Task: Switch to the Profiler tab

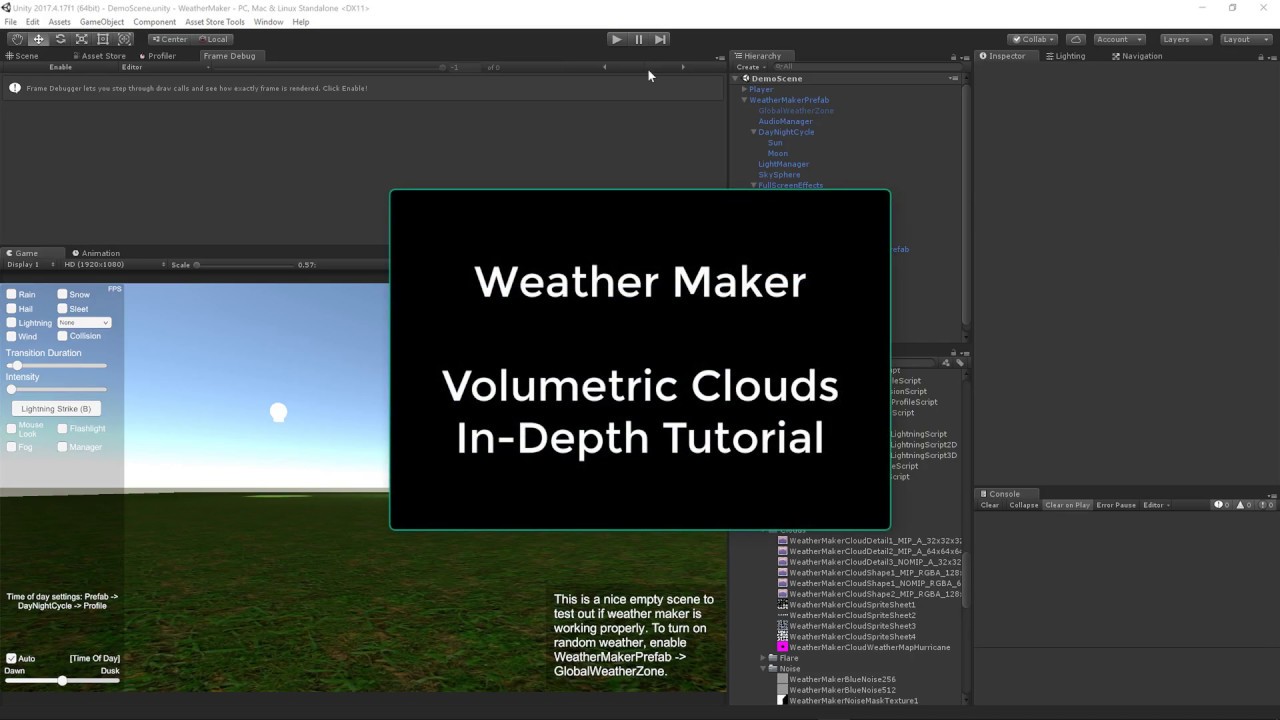Action: pyautogui.click(x=156, y=56)
